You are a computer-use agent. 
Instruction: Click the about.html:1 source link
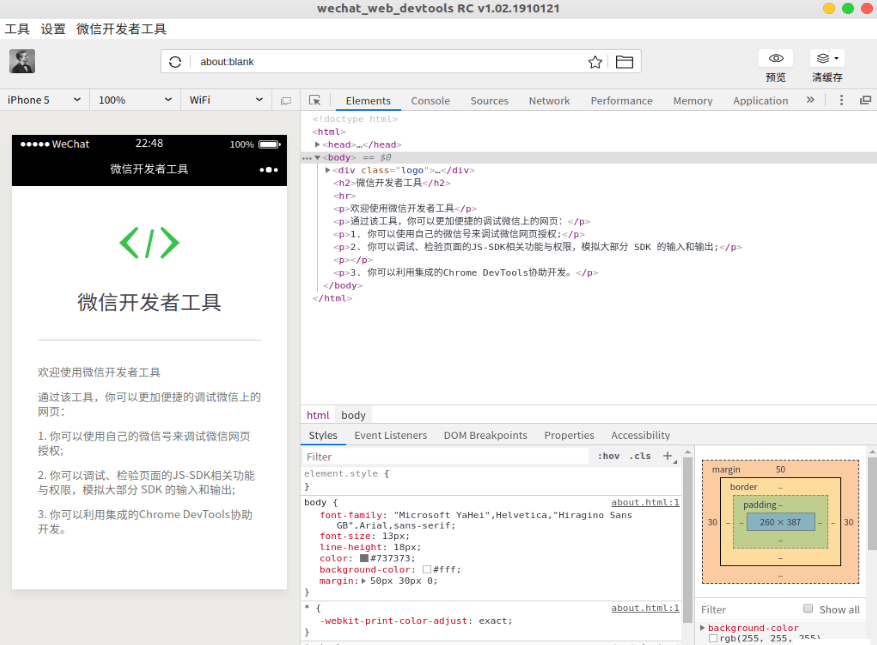[645, 503]
